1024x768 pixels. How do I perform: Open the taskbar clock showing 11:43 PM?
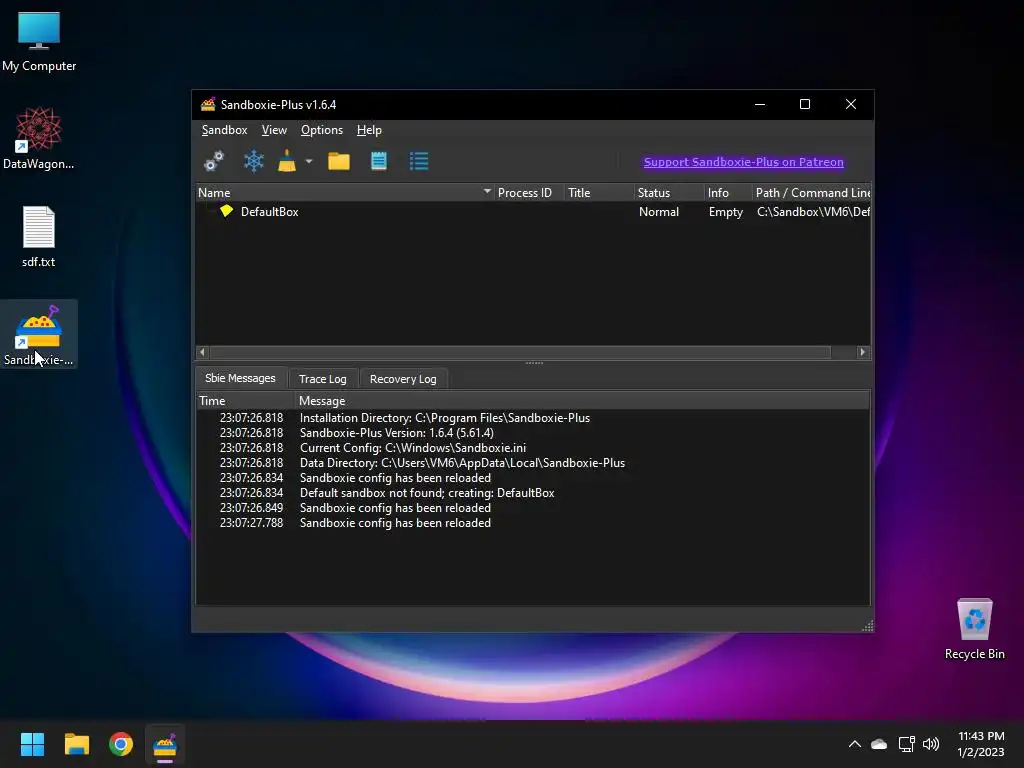click(x=981, y=744)
